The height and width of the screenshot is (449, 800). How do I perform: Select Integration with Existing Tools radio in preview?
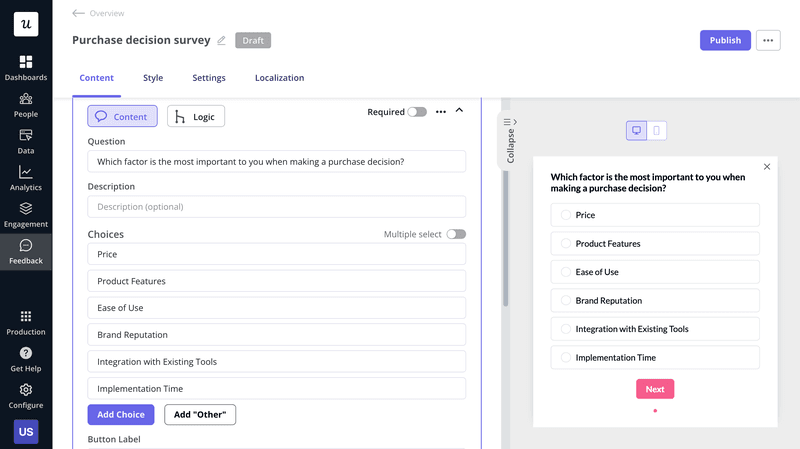(566, 329)
